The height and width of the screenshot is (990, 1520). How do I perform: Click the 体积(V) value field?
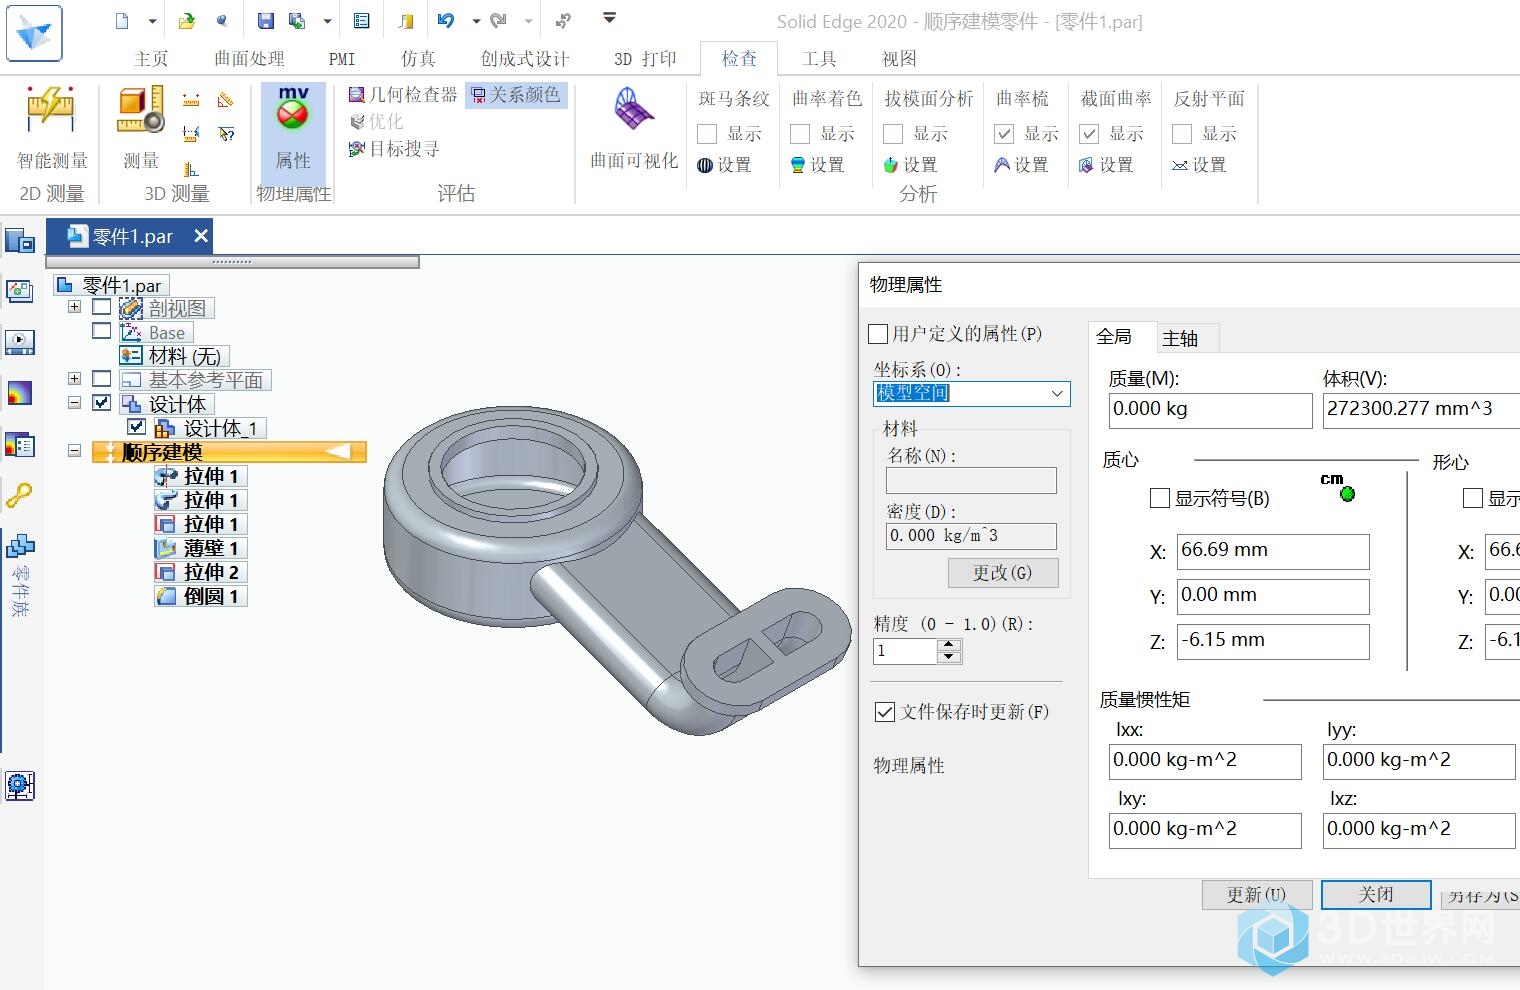pos(1421,410)
